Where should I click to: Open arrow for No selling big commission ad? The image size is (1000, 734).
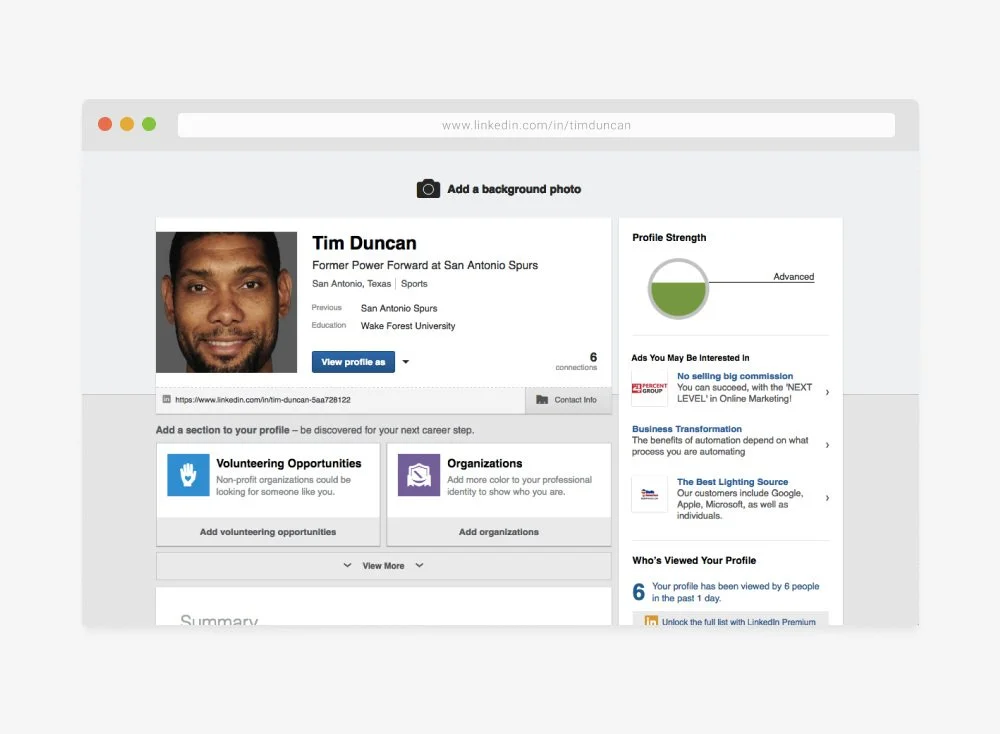tap(827, 392)
